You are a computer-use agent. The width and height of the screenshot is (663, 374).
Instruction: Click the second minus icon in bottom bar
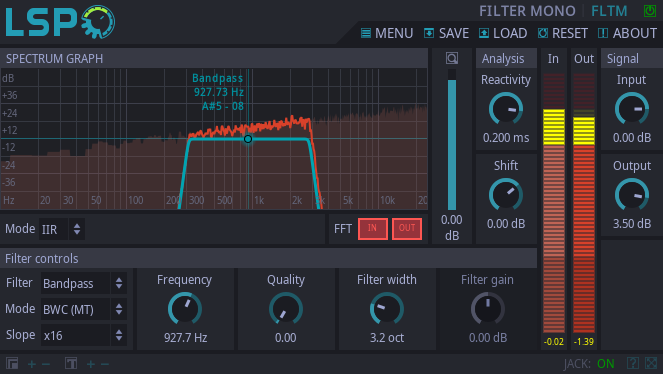(x=105, y=363)
